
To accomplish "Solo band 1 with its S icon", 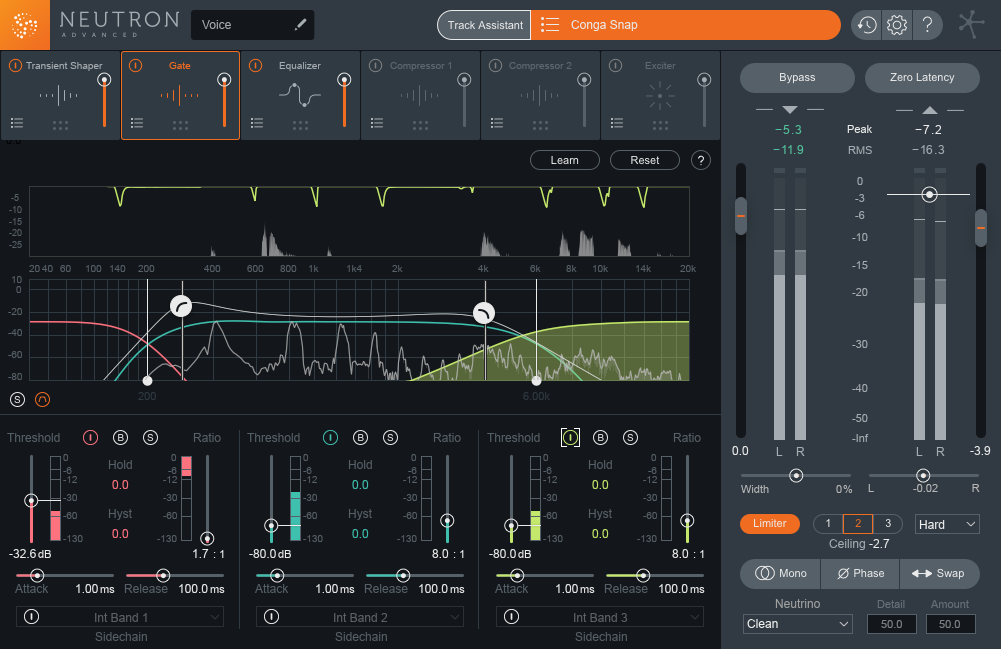I will [150, 437].
